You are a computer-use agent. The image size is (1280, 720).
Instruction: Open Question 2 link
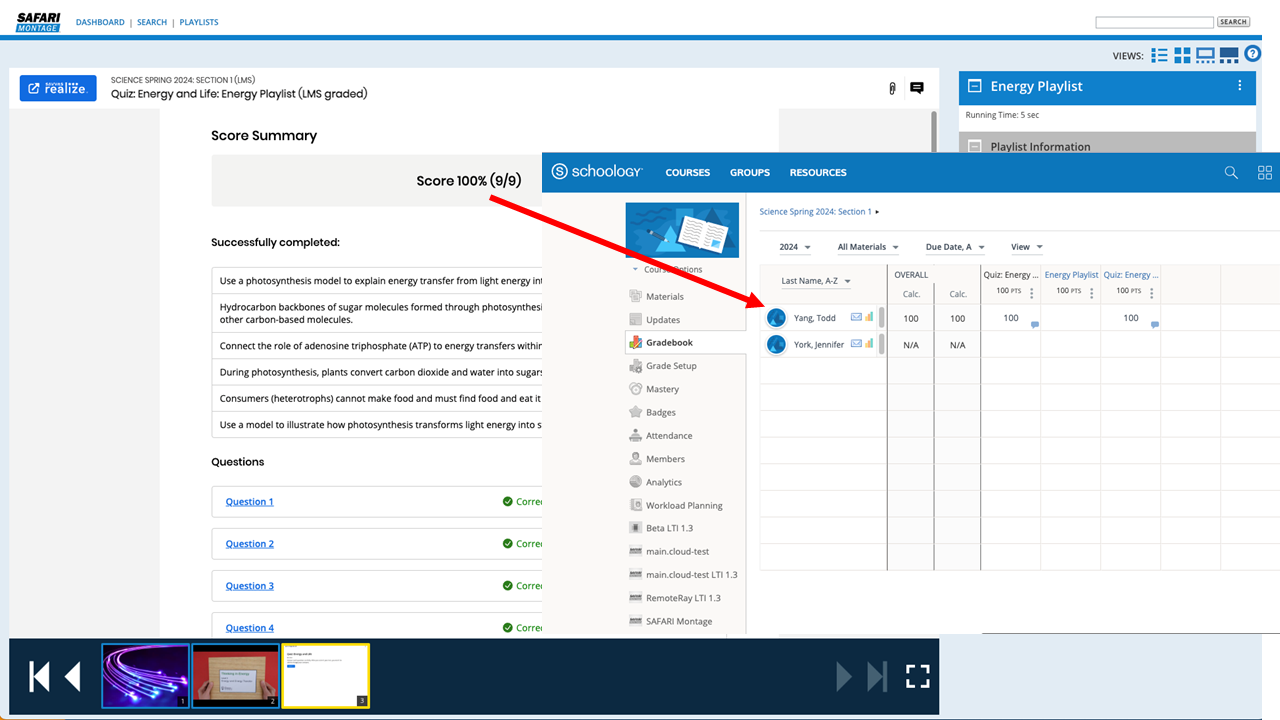pyautogui.click(x=249, y=544)
